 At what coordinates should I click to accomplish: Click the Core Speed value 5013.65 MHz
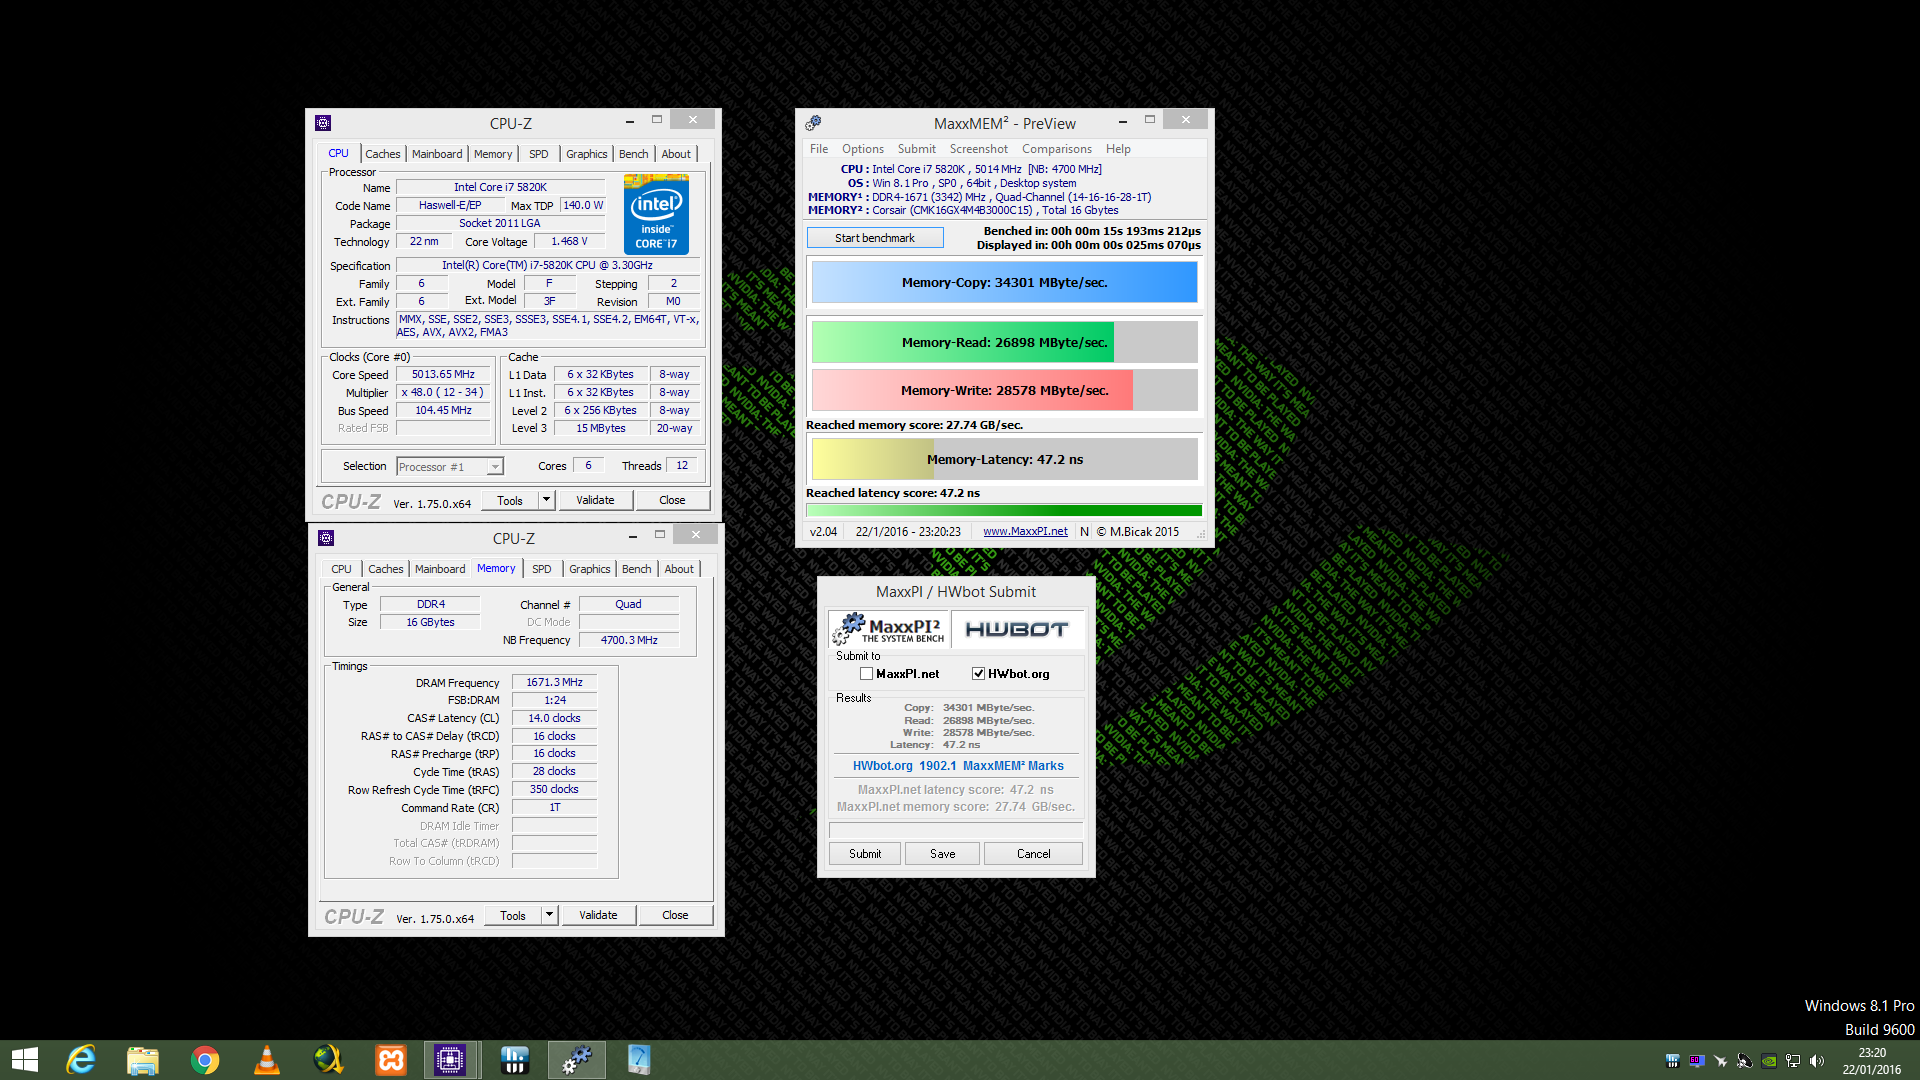[x=443, y=375]
